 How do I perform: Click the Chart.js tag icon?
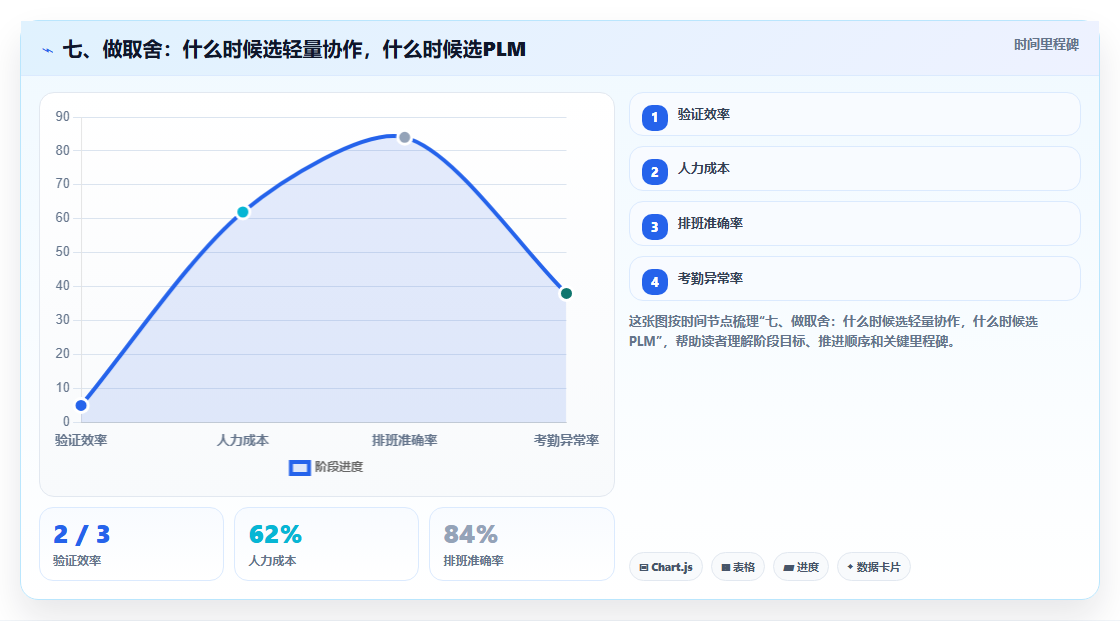coord(644,567)
